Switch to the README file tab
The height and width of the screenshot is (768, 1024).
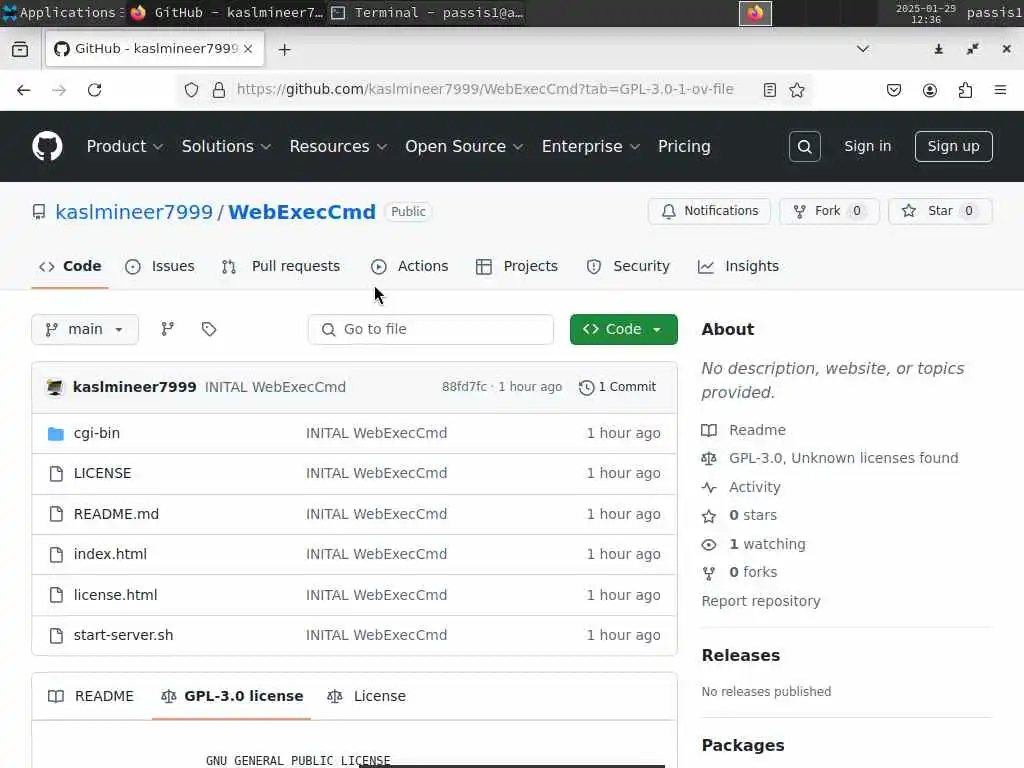pos(91,696)
